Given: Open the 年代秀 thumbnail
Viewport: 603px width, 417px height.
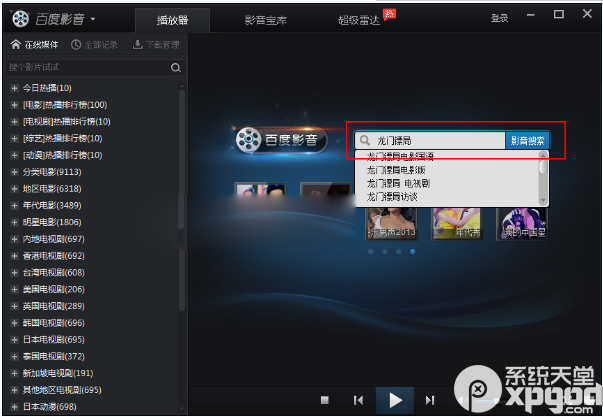Looking at the screenshot, I should (x=456, y=224).
